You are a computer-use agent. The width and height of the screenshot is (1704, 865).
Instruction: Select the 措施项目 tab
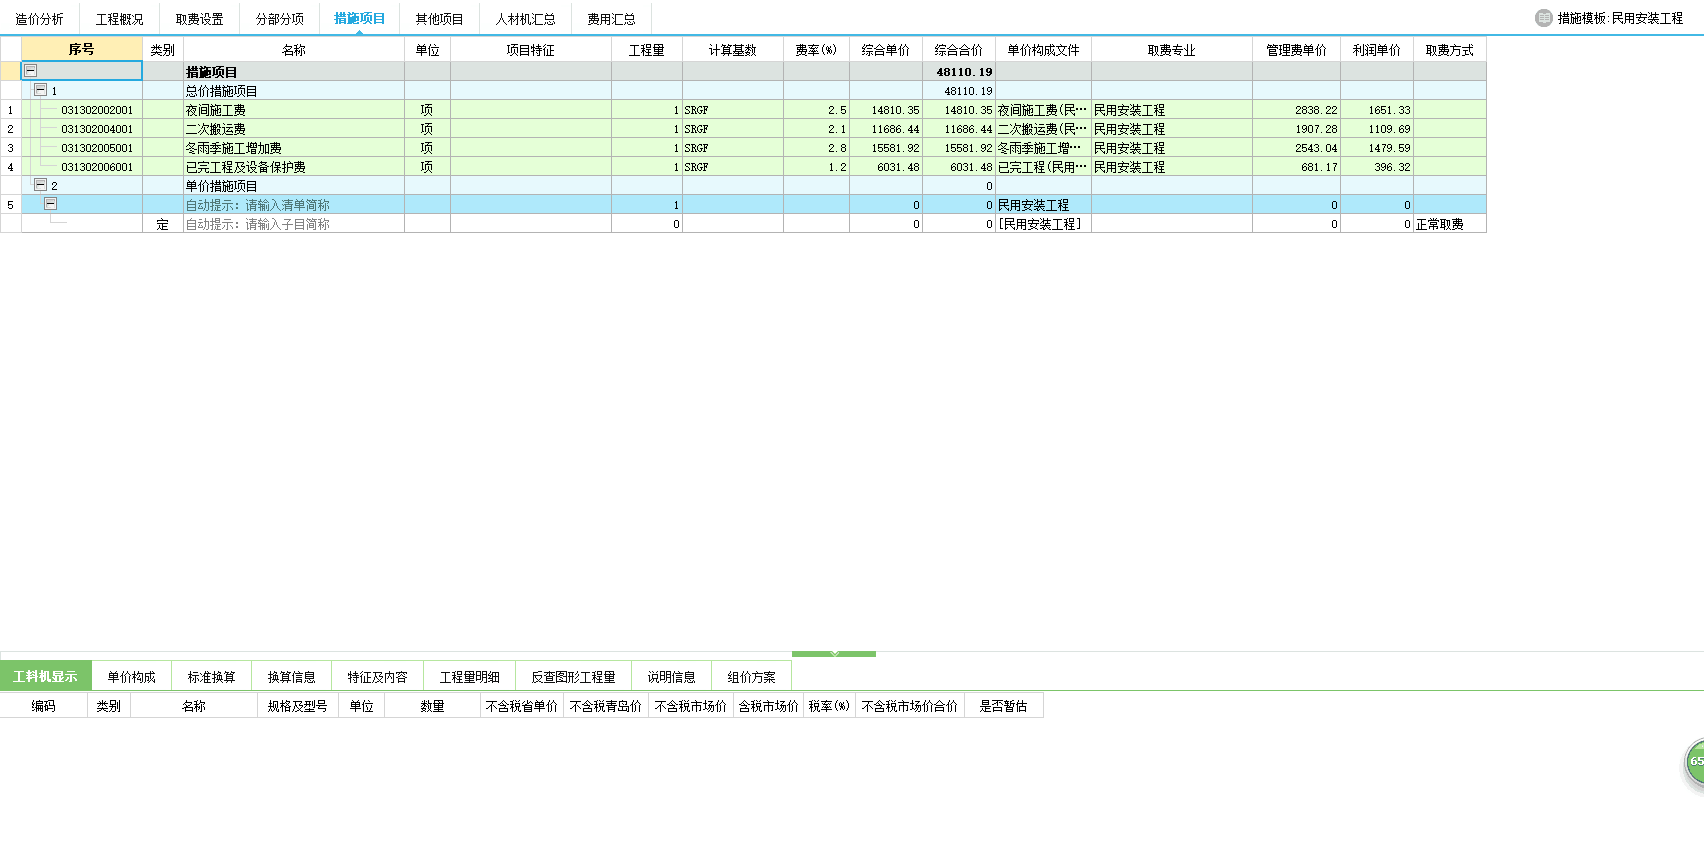click(360, 19)
